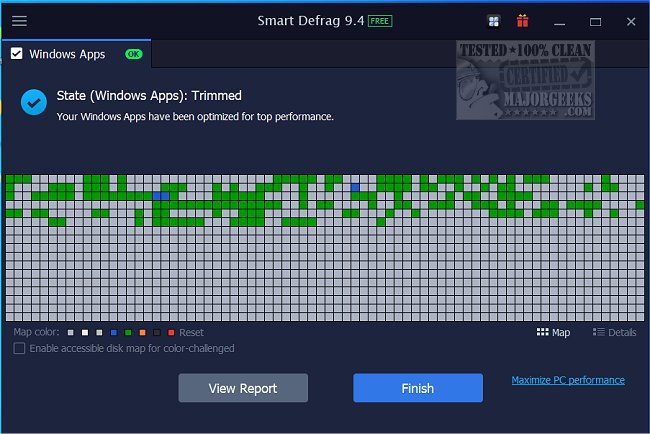Click the blue checkmark state icon
The width and height of the screenshot is (650, 434).
[34, 102]
